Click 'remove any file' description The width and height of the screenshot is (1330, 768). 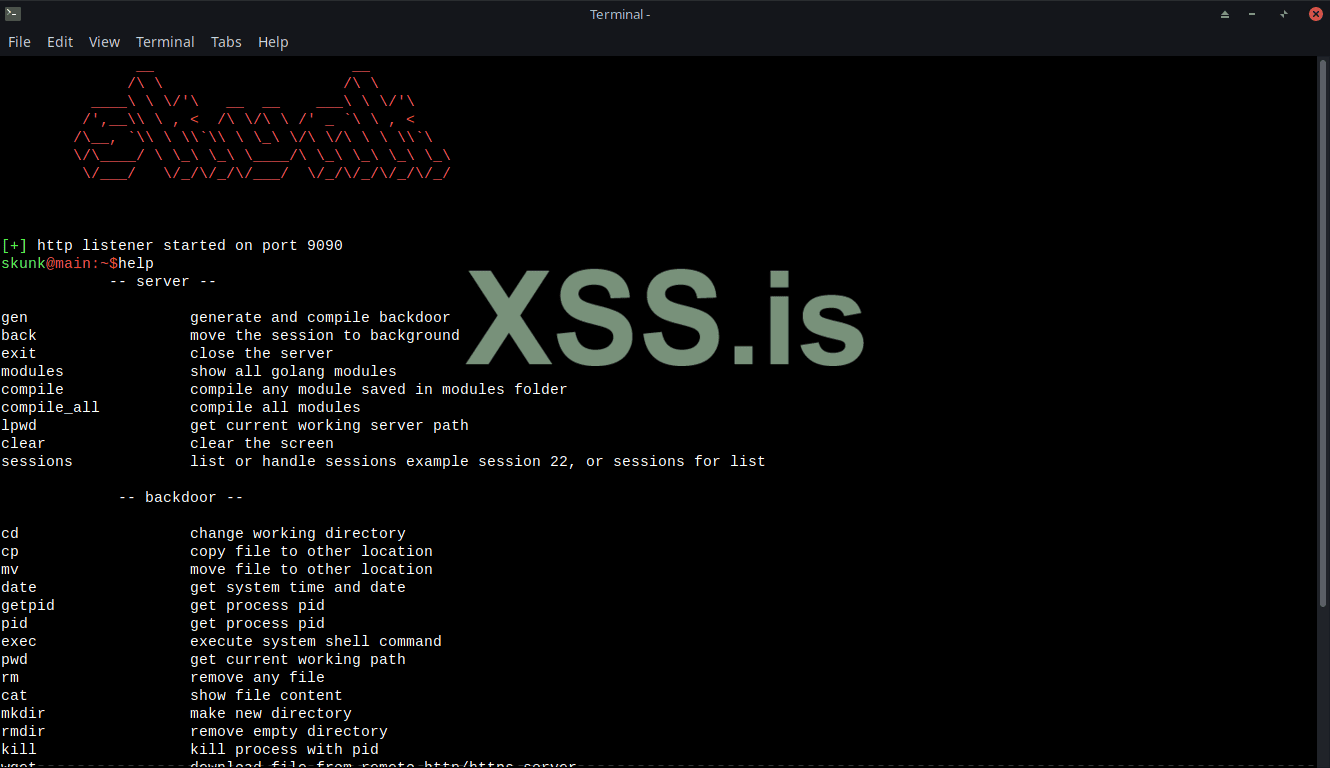pyautogui.click(x=257, y=678)
